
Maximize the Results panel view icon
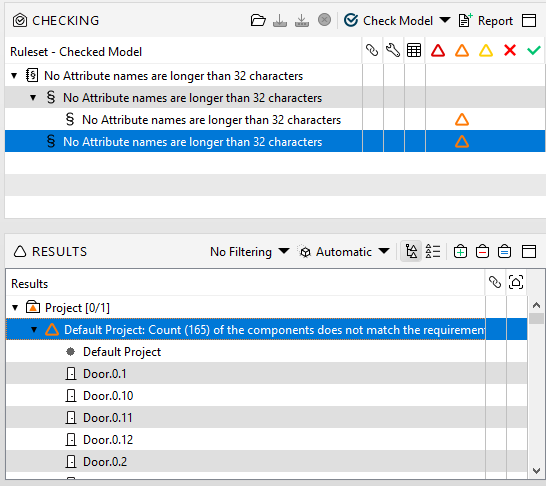[x=529, y=251]
